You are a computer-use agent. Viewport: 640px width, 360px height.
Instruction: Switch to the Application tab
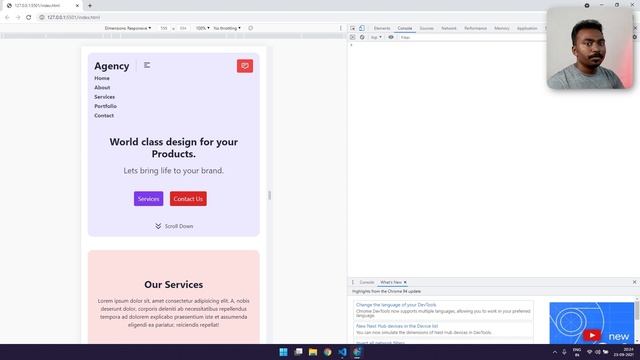(x=527, y=28)
